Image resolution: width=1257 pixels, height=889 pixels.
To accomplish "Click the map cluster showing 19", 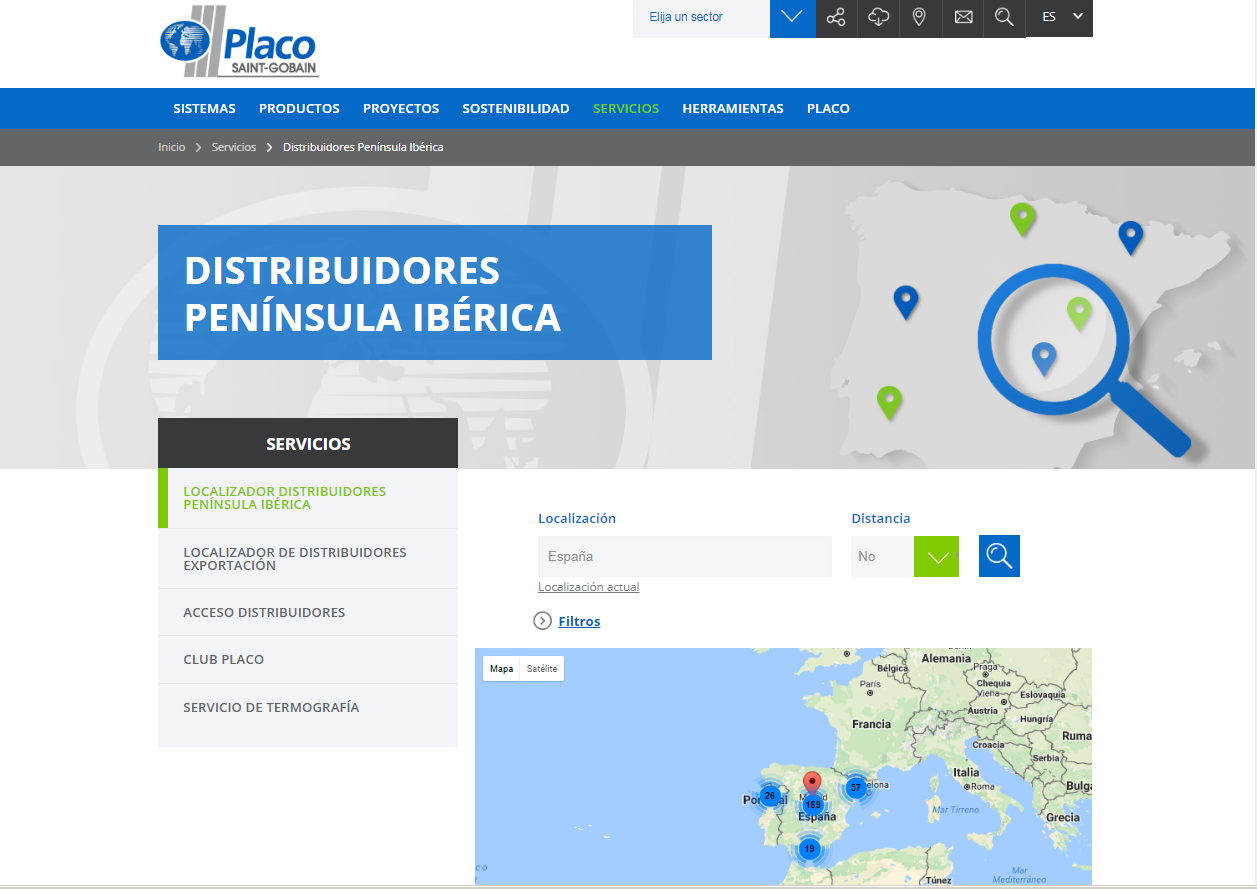I will [x=809, y=849].
